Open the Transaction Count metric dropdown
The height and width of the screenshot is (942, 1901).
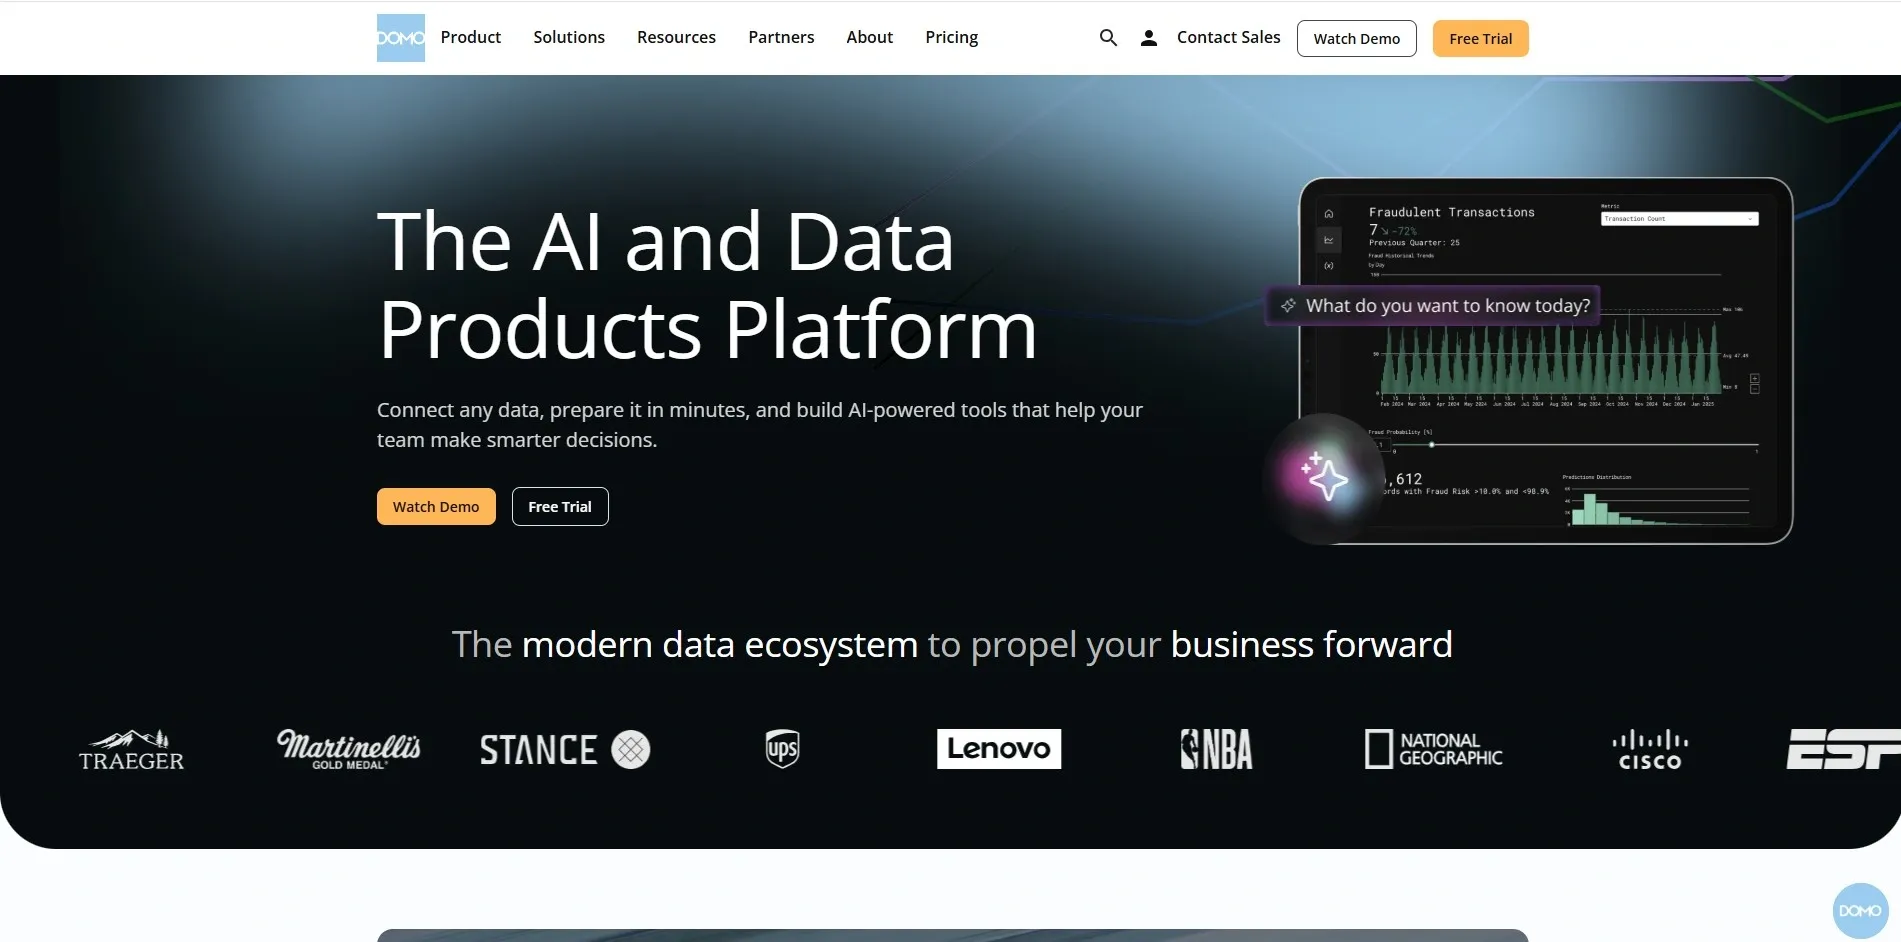(1679, 218)
